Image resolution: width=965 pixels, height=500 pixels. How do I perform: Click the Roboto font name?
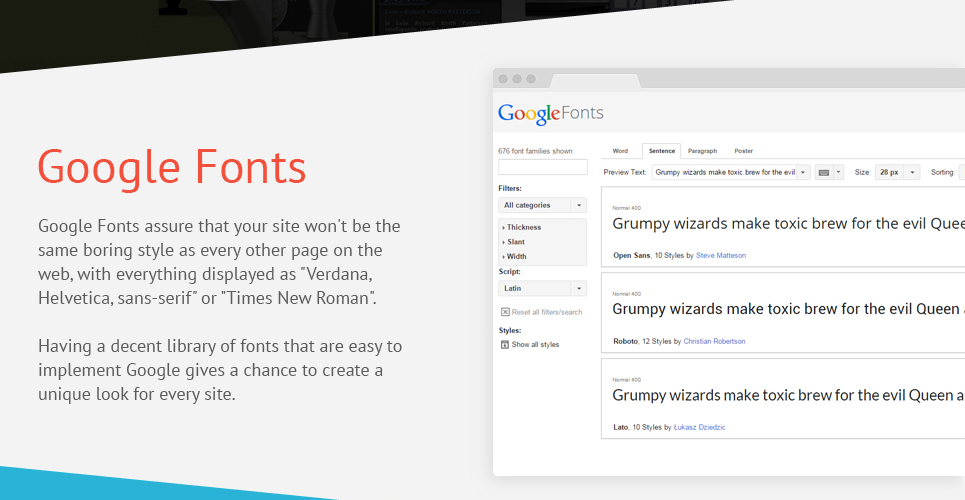point(625,341)
